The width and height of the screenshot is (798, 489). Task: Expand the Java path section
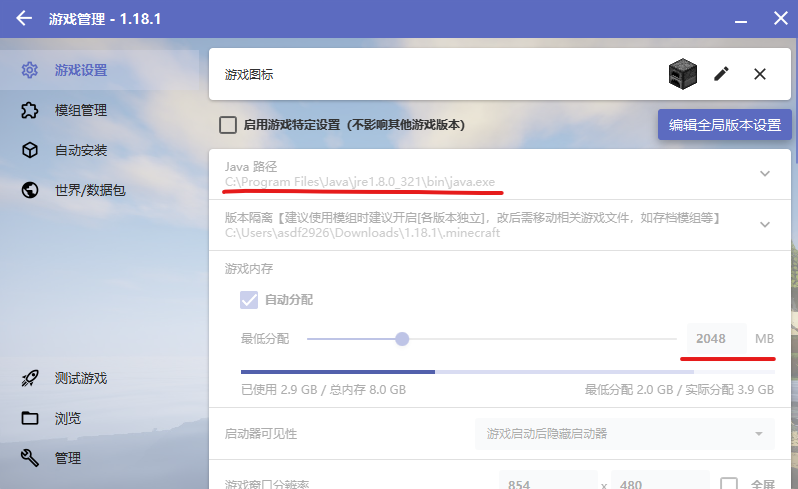point(765,173)
